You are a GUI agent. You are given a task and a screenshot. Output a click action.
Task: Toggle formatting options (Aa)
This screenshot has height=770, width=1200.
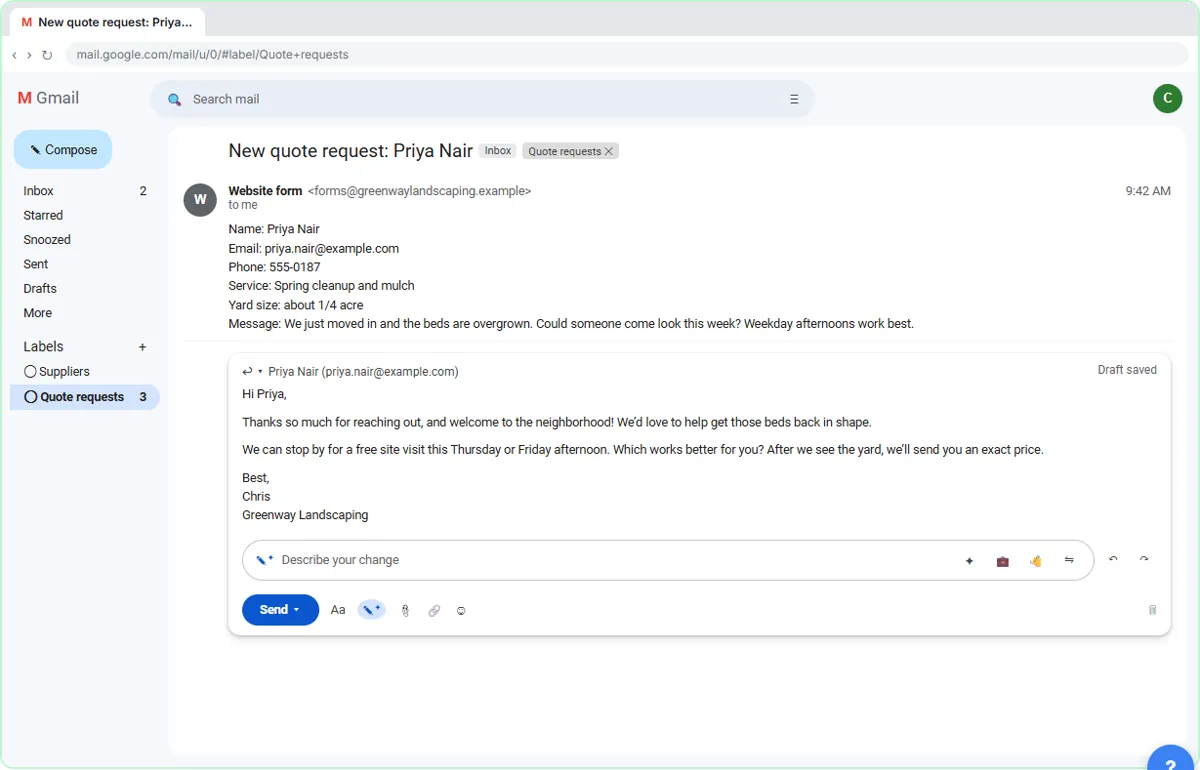click(338, 610)
